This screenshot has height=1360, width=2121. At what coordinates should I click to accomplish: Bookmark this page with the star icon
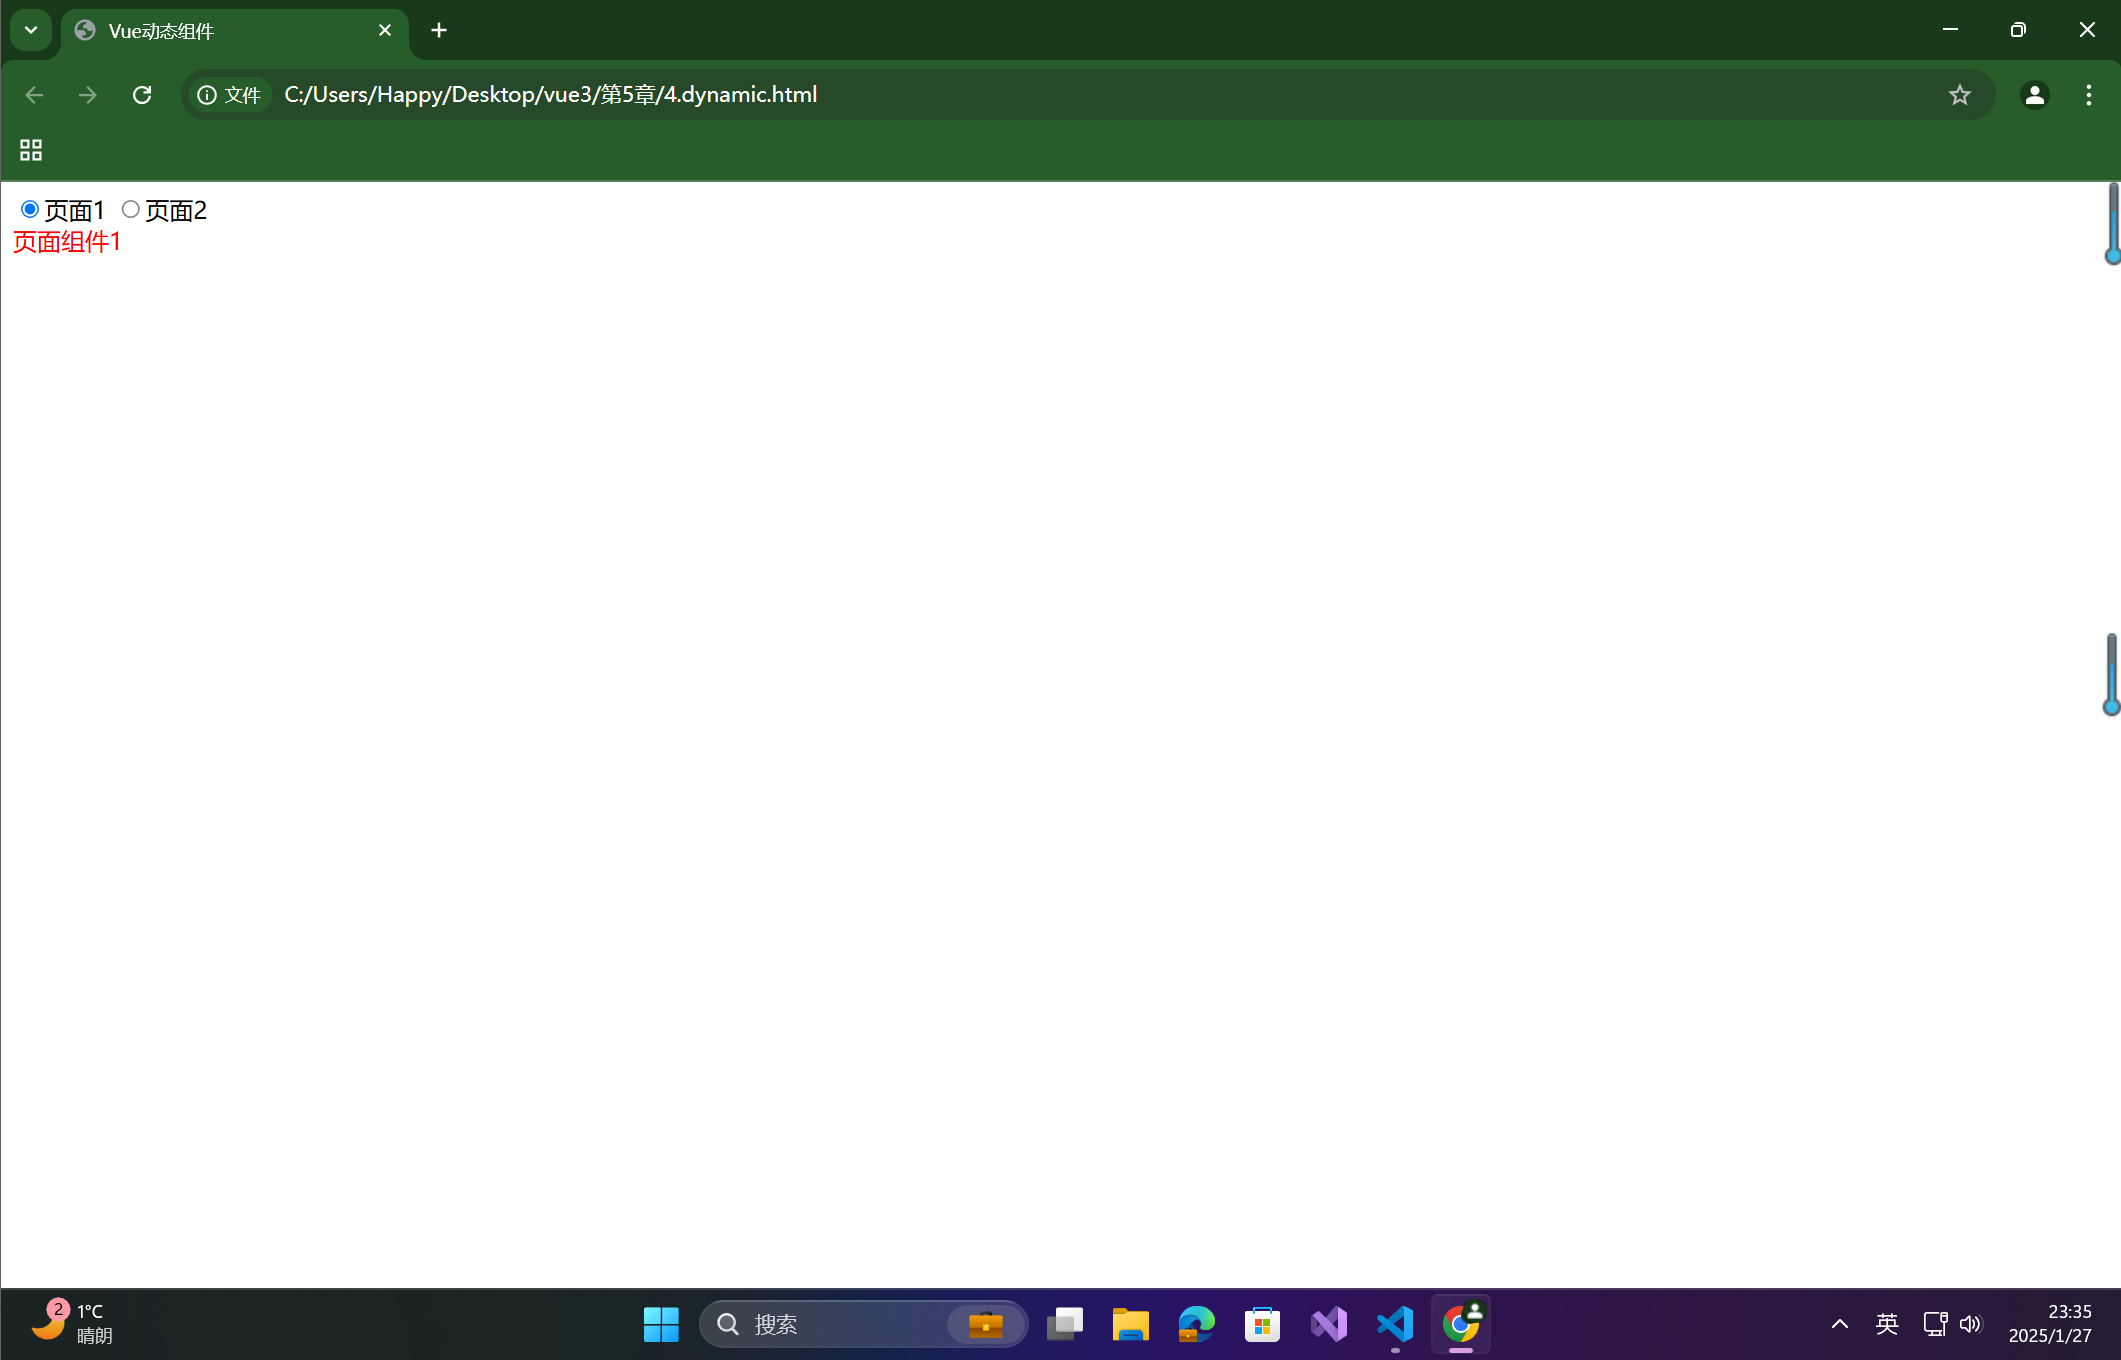click(1959, 95)
